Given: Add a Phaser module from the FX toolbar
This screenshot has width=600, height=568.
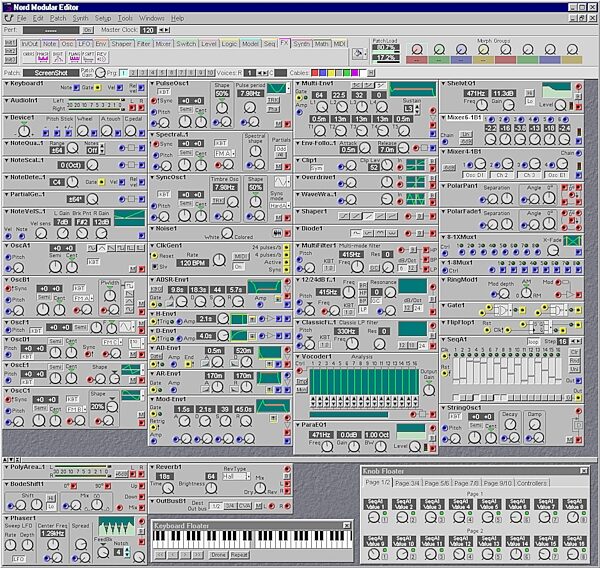Looking at the screenshot, I should (x=43, y=57).
